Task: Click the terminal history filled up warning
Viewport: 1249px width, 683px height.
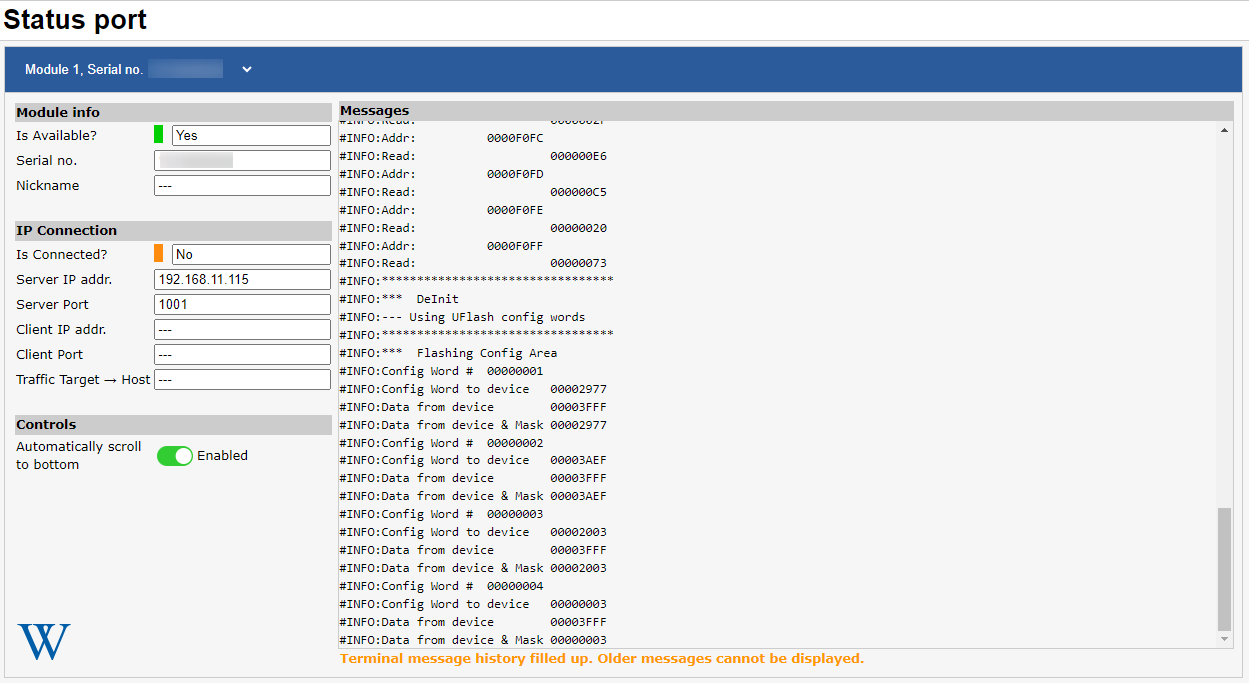Action: [x=601, y=659]
